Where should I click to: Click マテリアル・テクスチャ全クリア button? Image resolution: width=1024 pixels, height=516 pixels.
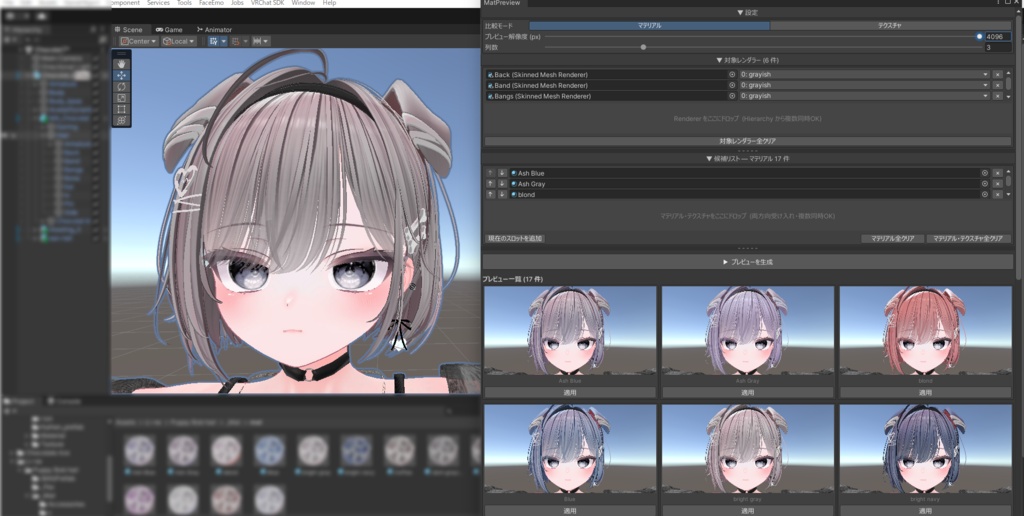pyautogui.click(x=968, y=238)
